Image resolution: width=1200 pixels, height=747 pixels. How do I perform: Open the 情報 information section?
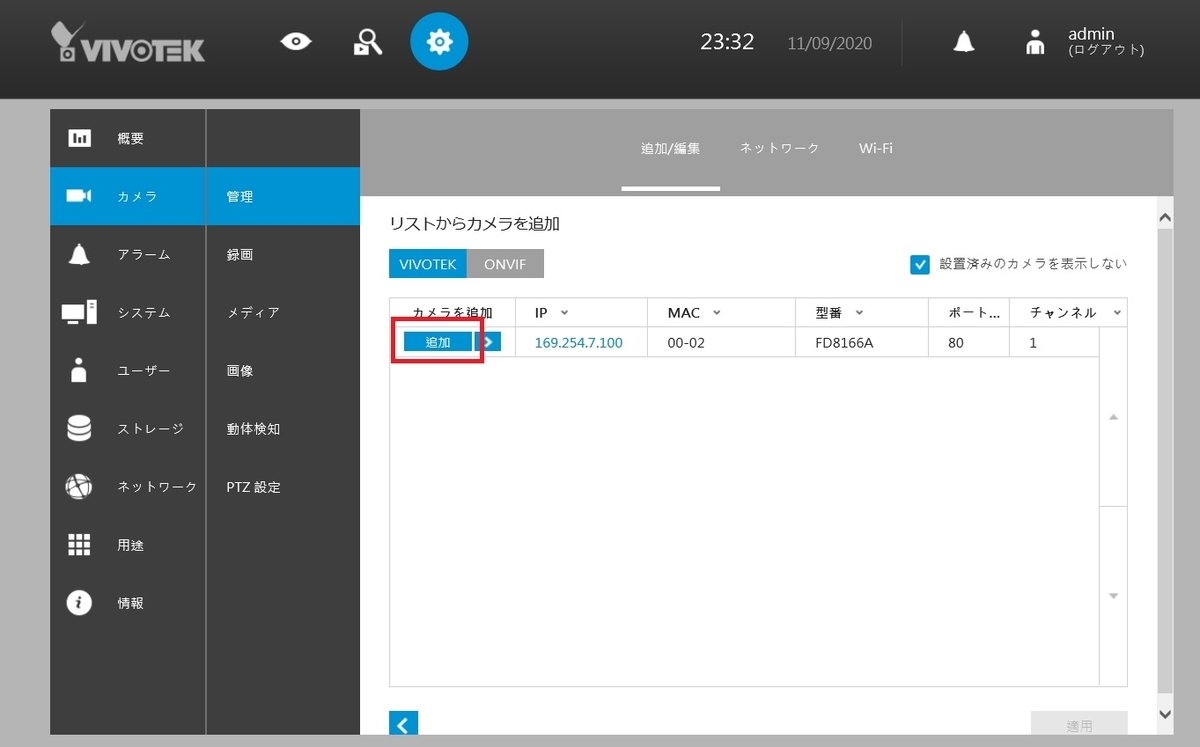click(x=128, y=602)
